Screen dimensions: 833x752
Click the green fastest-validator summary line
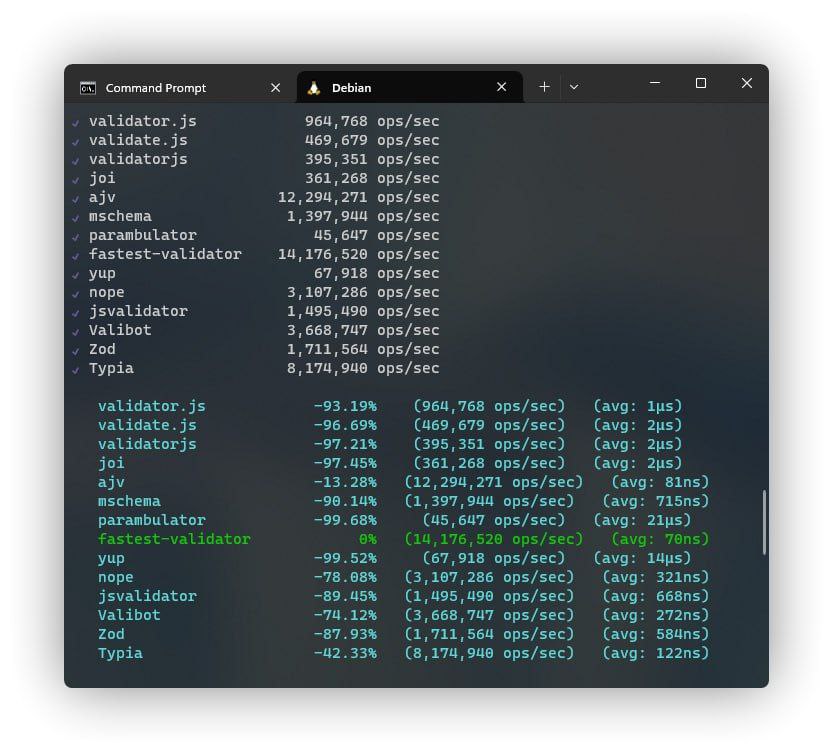pyautogui.click(x=174, y=539)
